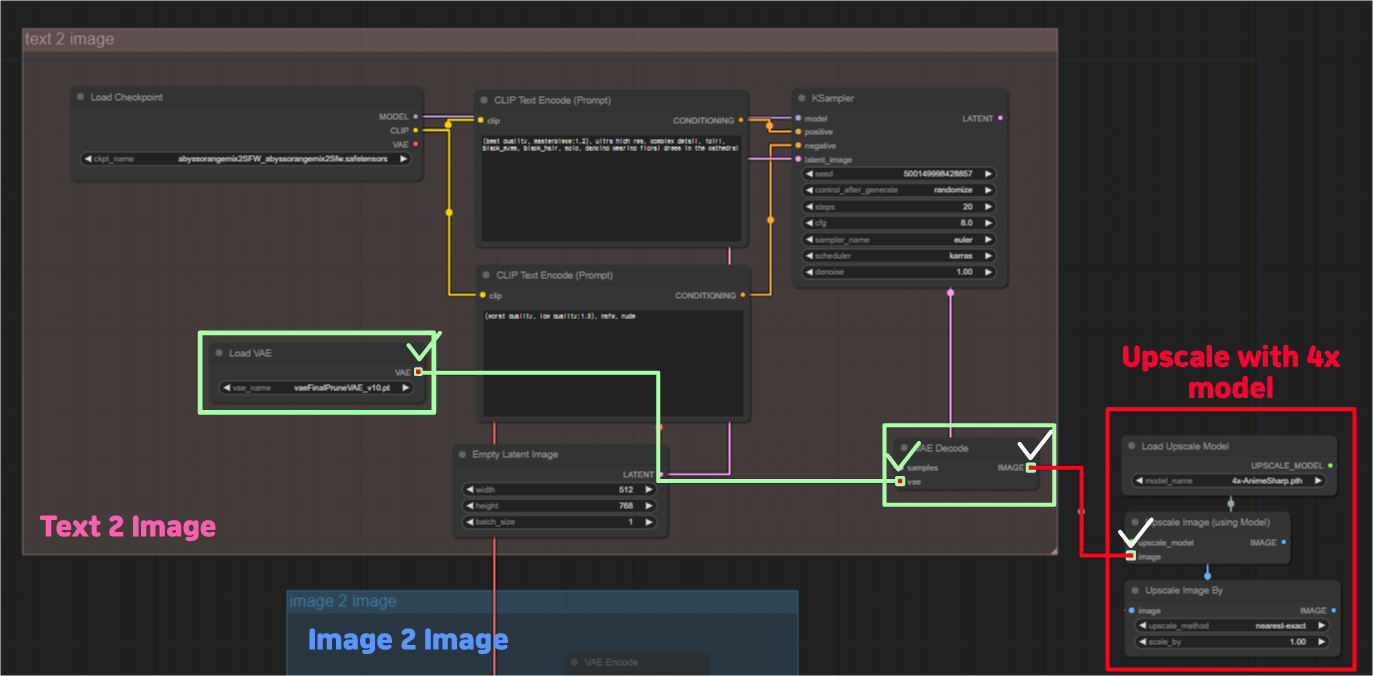The height and width of the screenshot is (676, 1373).
Task: Collapse the KSampler node using its title dot
Action: (802, 98)
